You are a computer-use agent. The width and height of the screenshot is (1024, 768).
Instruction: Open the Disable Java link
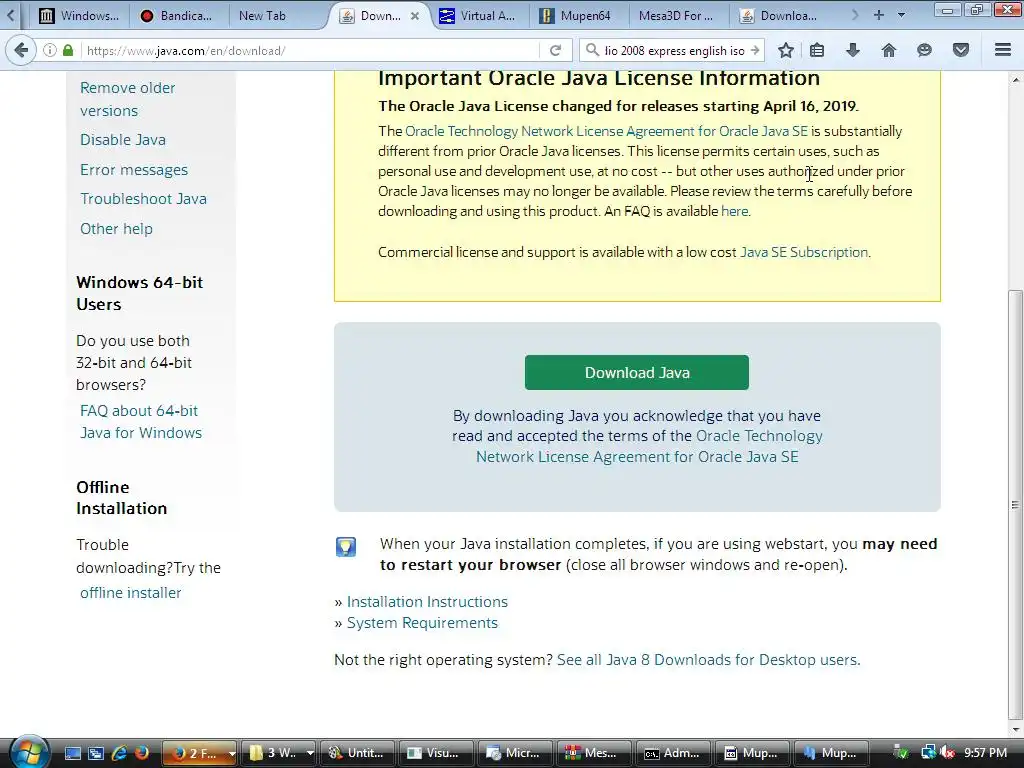[123, 140]
